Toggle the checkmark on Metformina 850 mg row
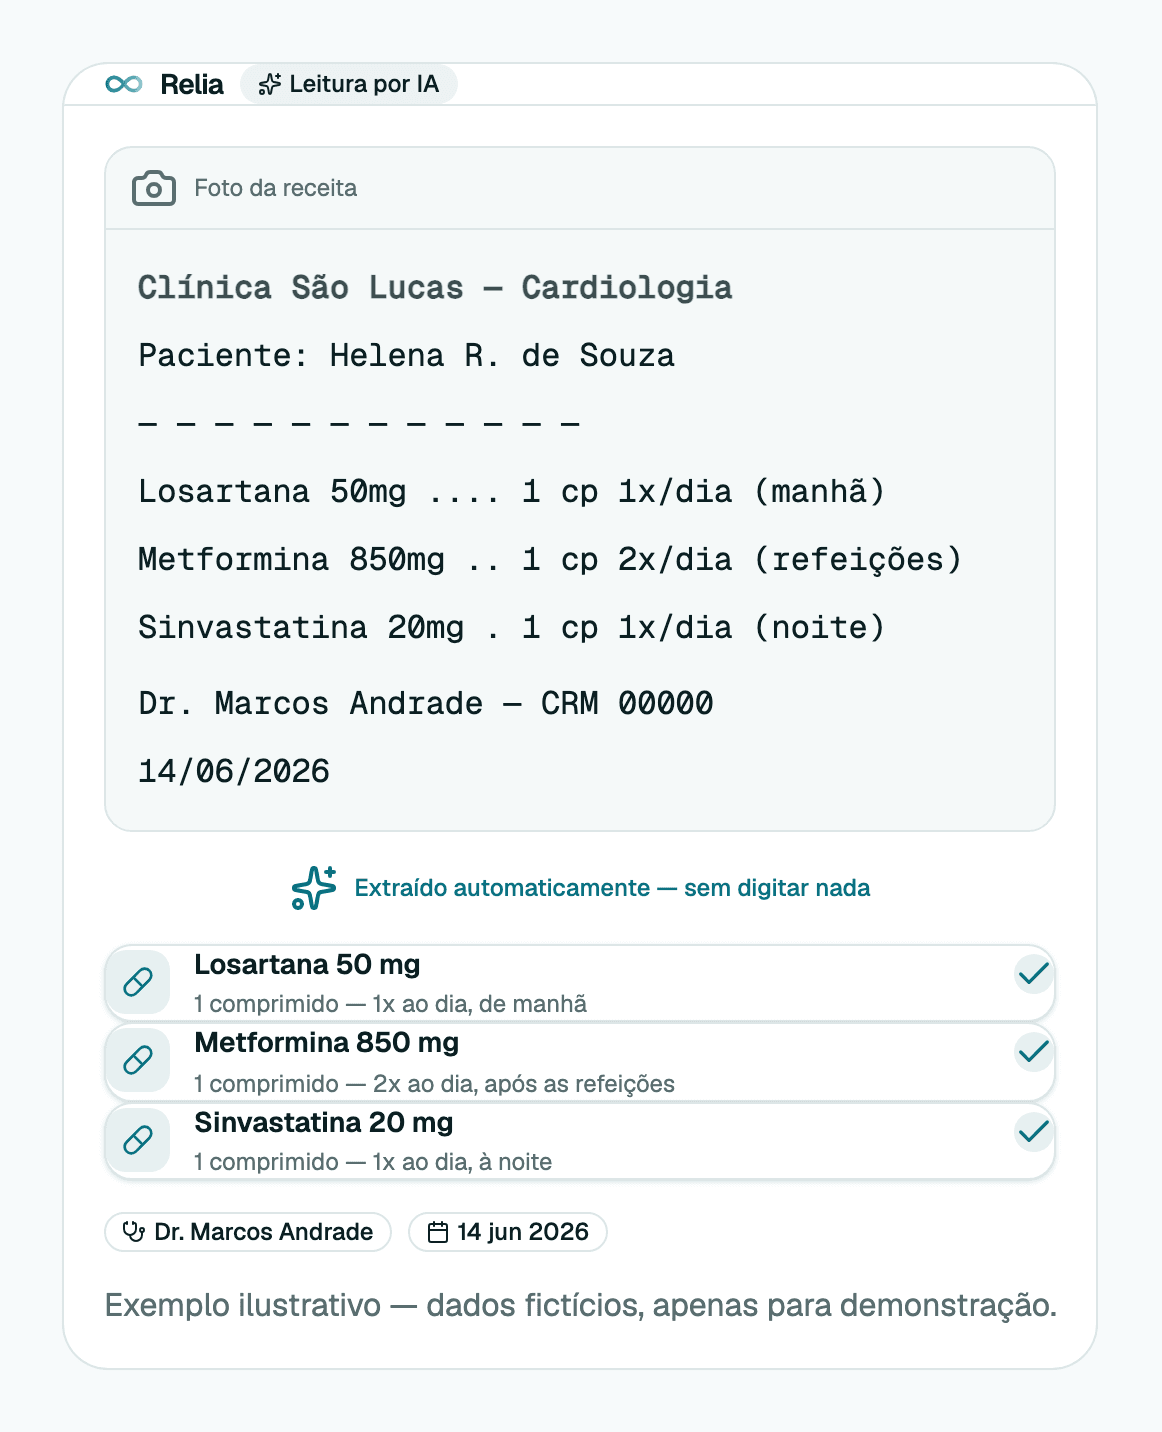1162x1432 pixels. point(1033,1052)
